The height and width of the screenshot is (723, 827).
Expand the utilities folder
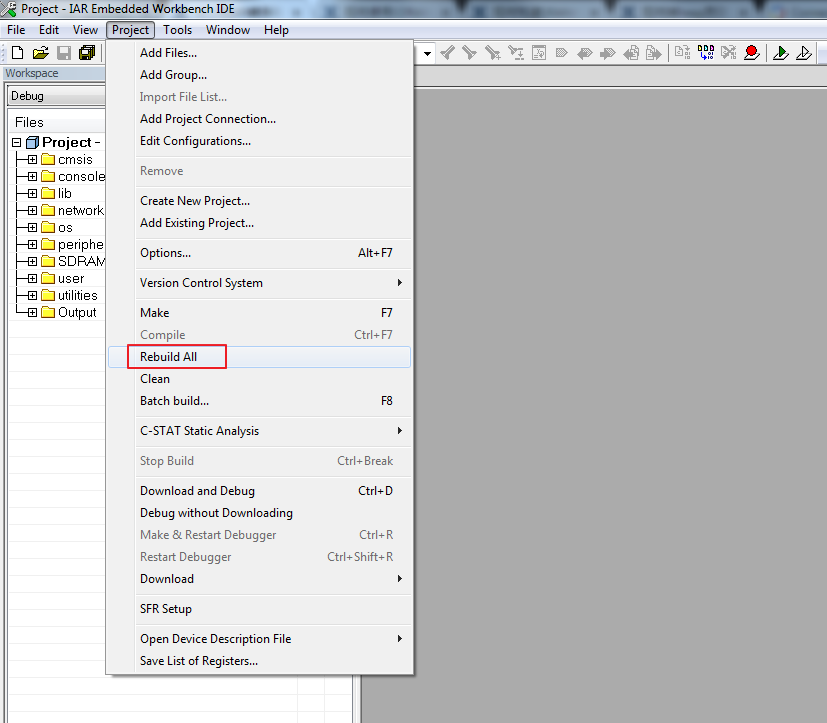point(32,295)
